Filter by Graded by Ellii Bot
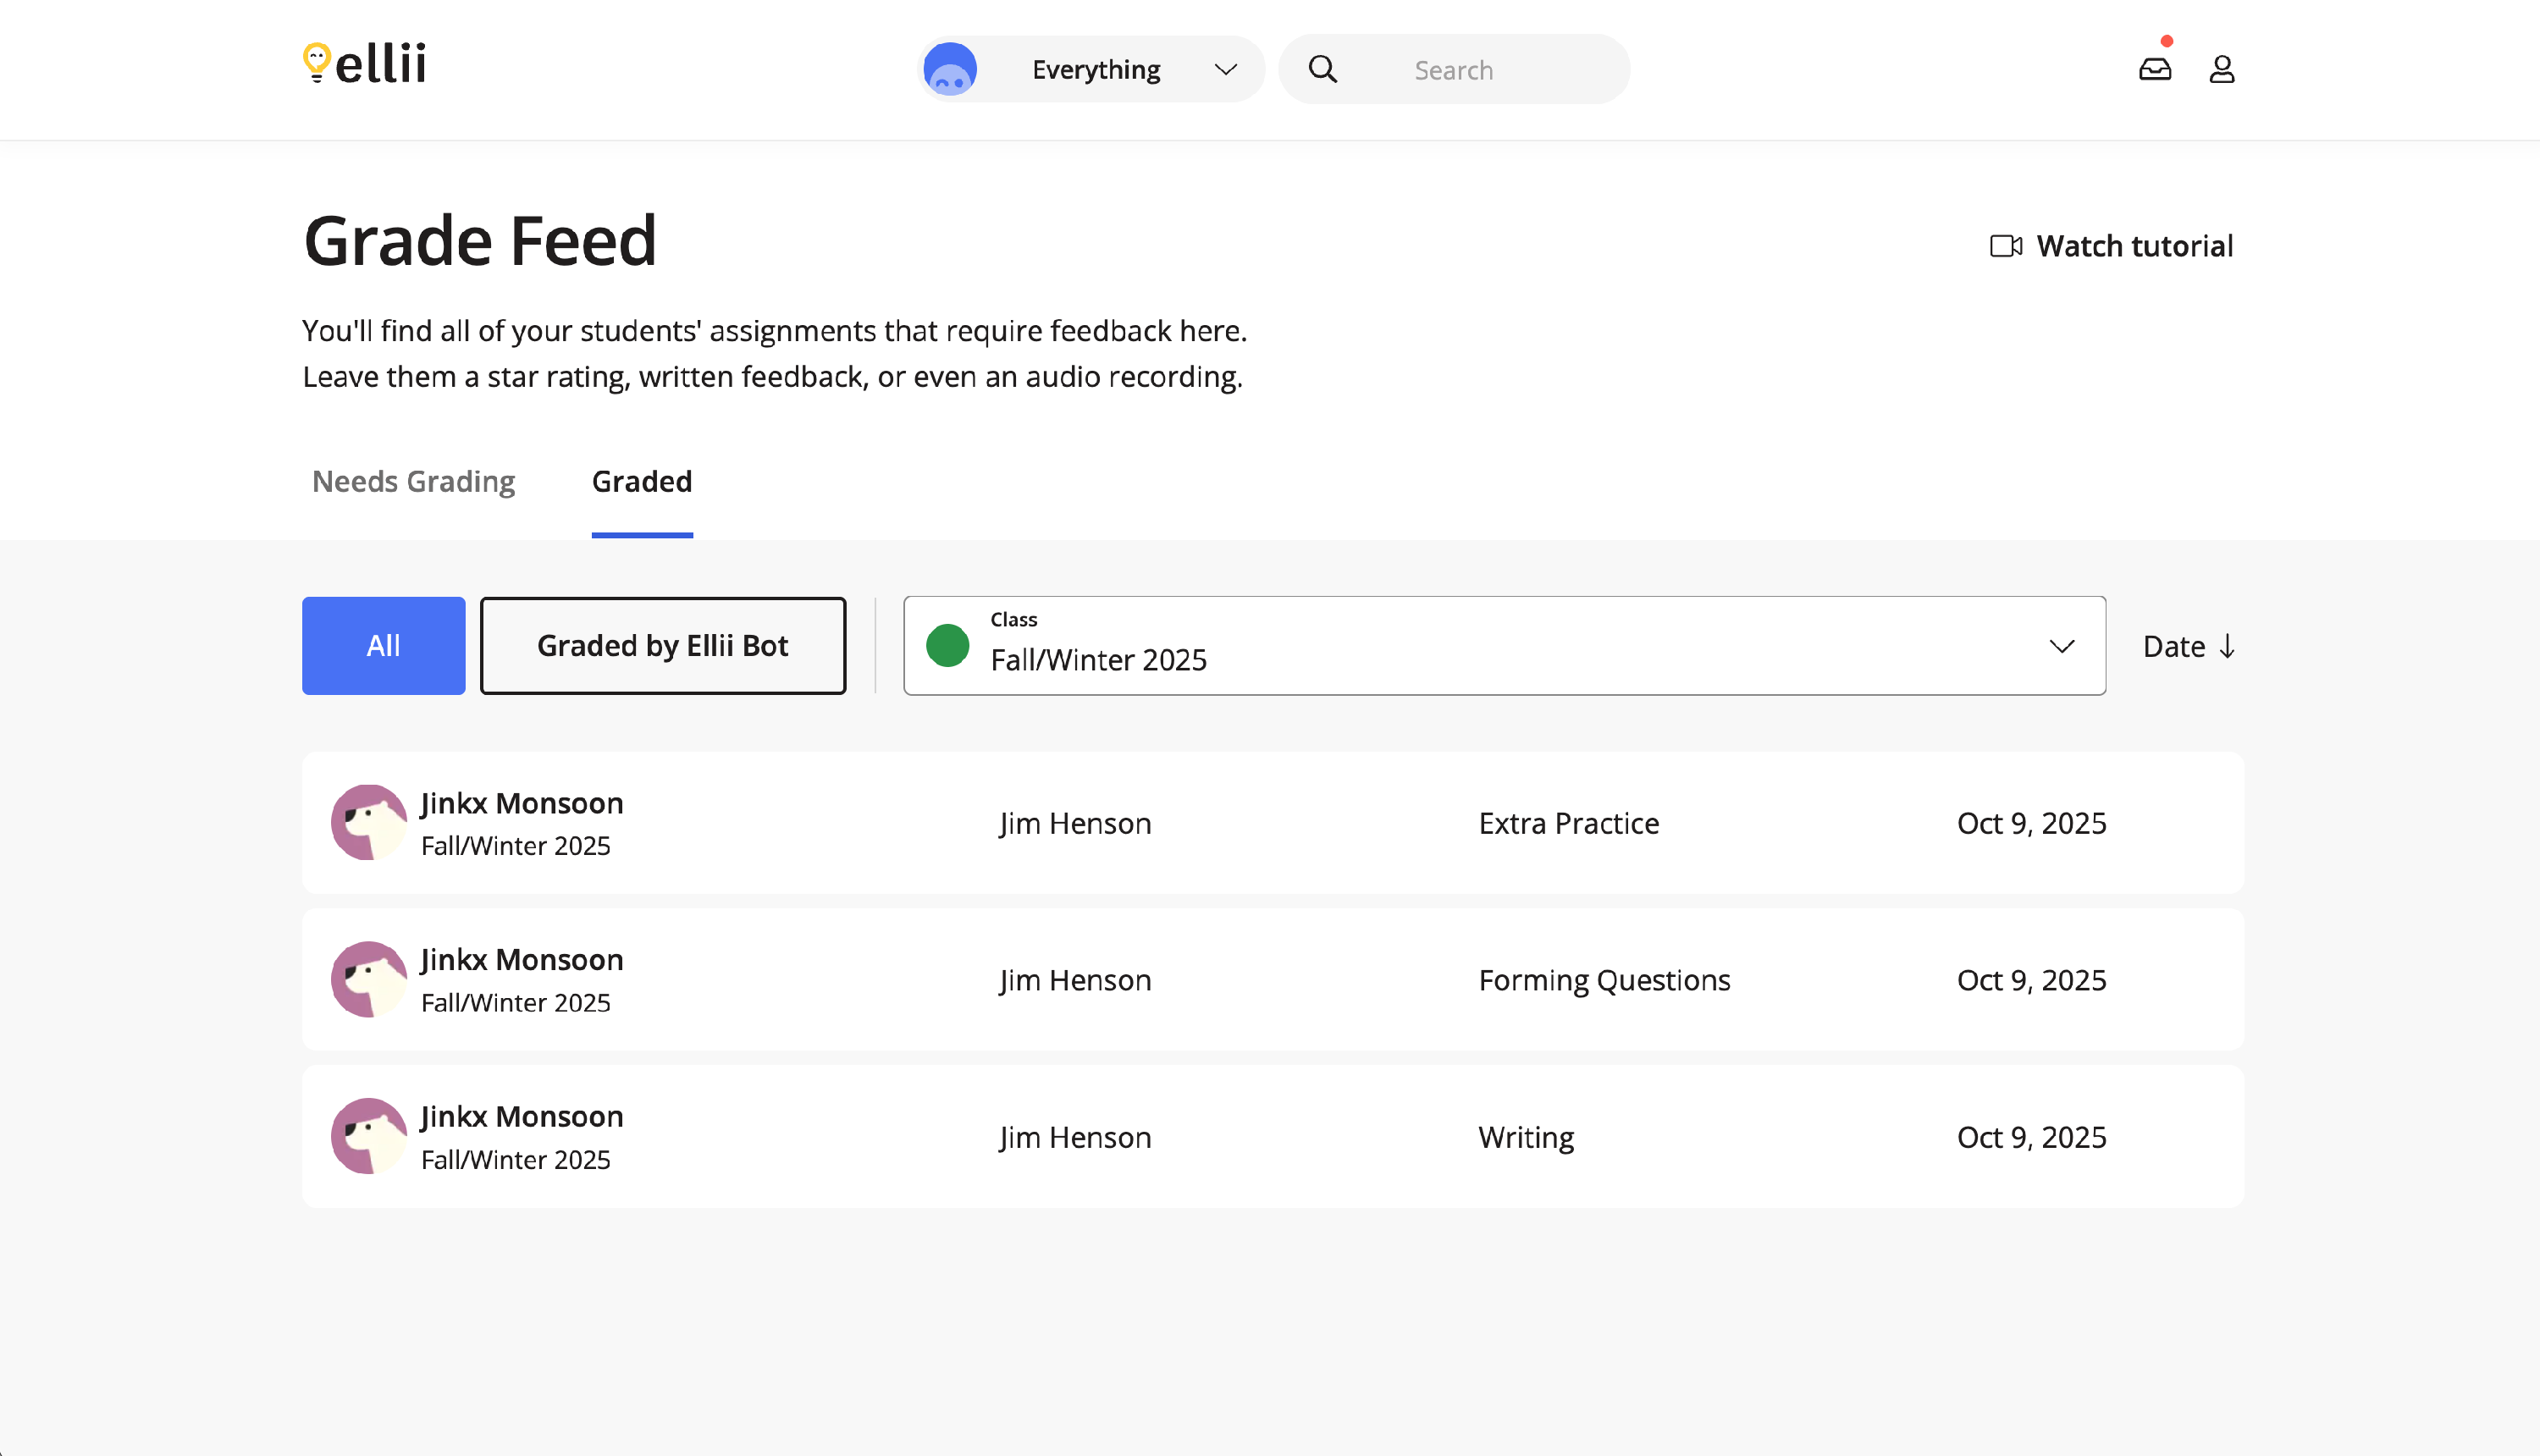Viewport: 2540px width, 1456px height. (x=662, y=646)
